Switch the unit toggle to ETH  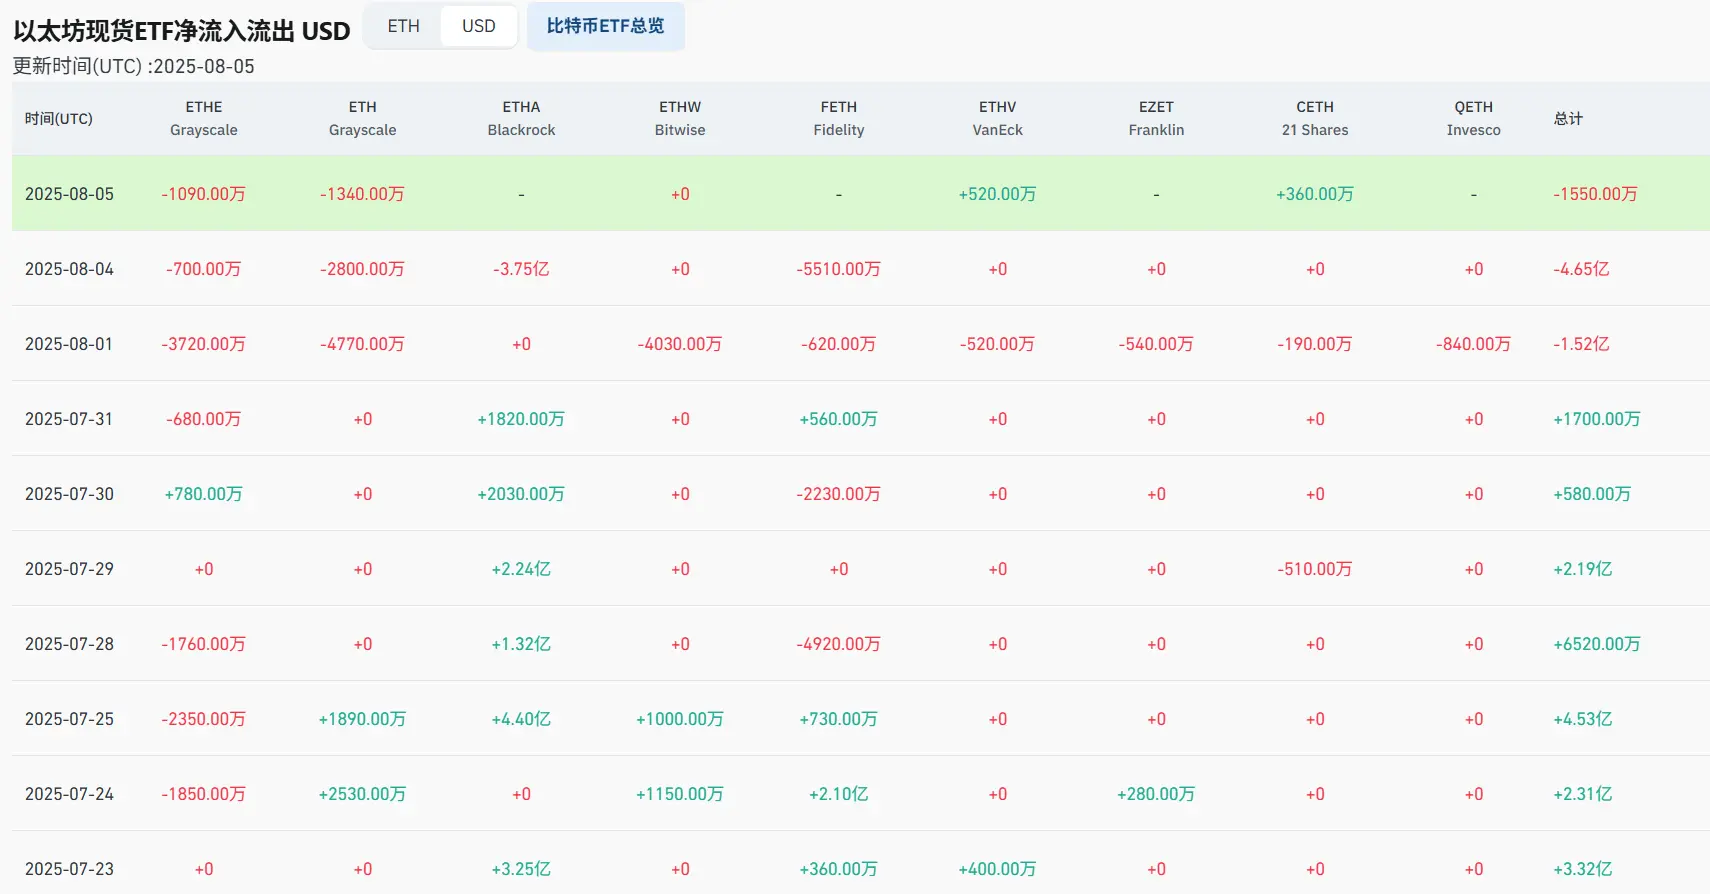tap(404, 26)
